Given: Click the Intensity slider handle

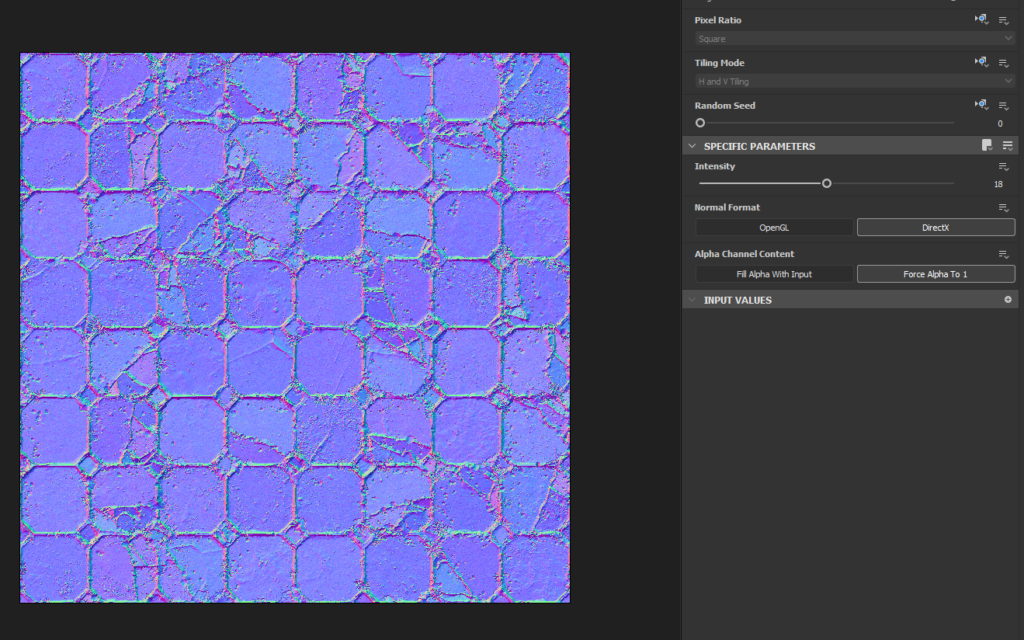Looking at the screenshot, I should coord(826,183).
